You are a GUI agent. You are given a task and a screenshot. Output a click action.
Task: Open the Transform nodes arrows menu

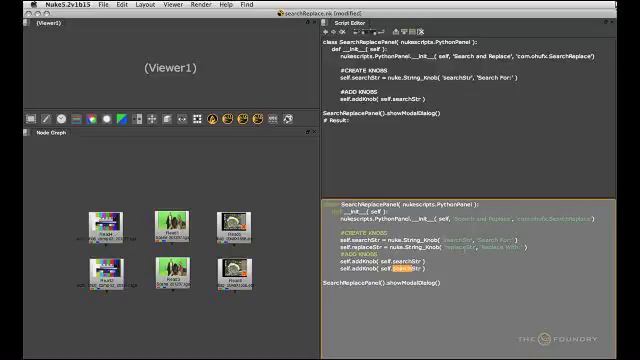152,119
